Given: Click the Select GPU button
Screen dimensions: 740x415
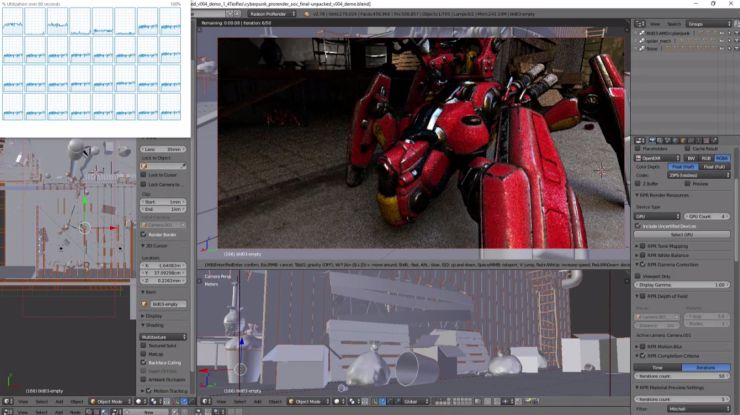Looking at the screenshot, I should 682,234.
